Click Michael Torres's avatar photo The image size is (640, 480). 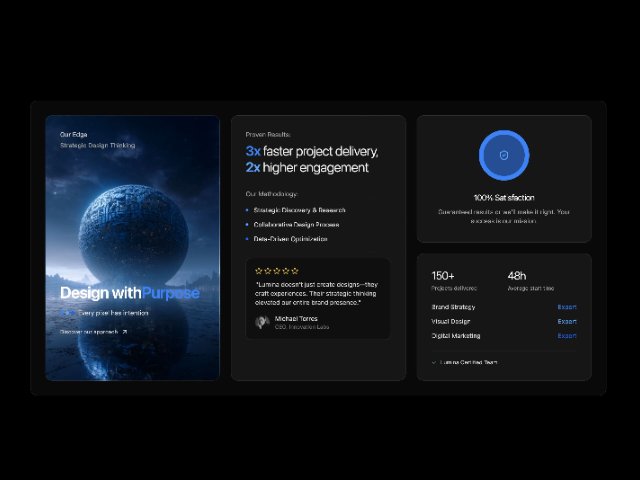[262, 322]
